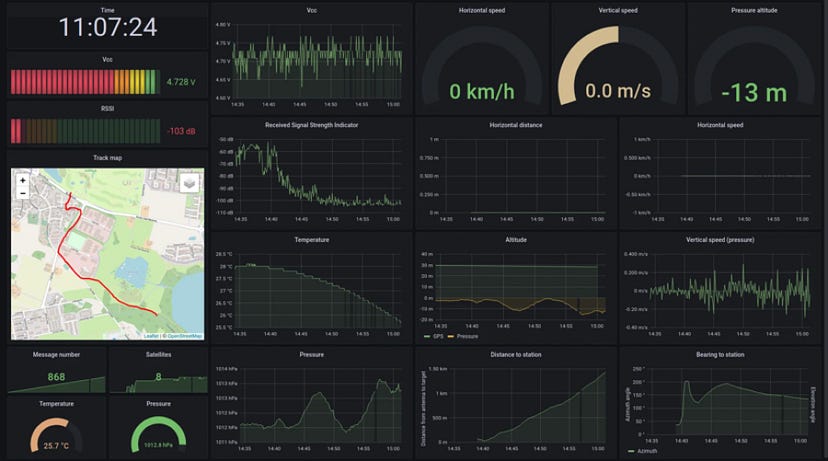This screenshot has height=461, width=828.
Task: Click the 11:07:24 clock value
Action: pos(108,27)
